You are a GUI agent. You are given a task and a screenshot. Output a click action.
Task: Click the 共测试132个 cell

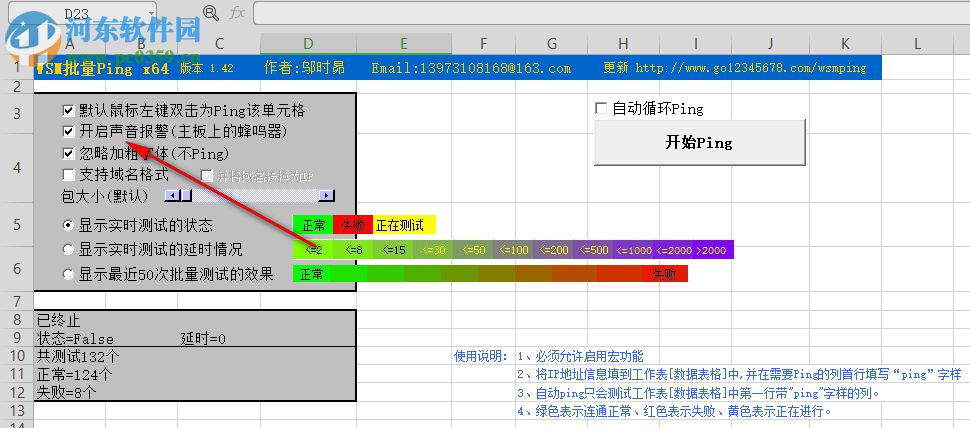pyautogui.click(x=78, y=356)
